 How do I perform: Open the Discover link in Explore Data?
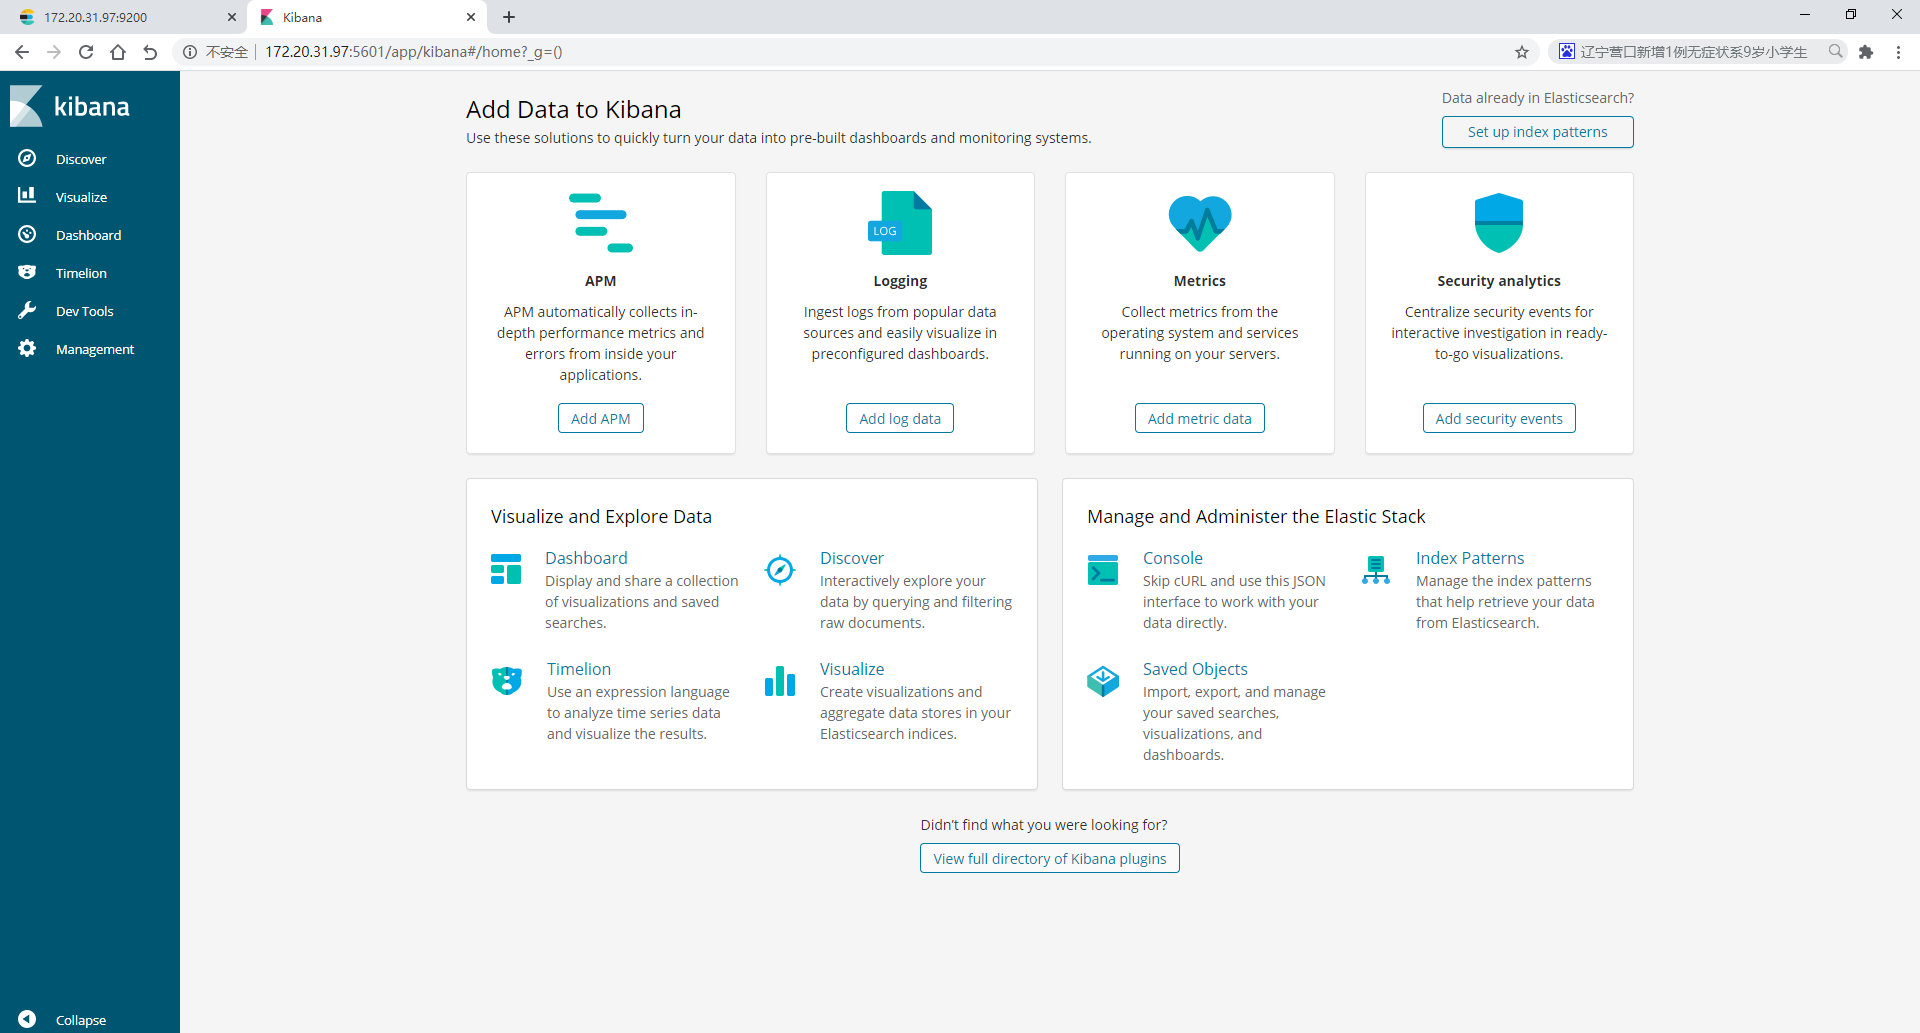852,558
